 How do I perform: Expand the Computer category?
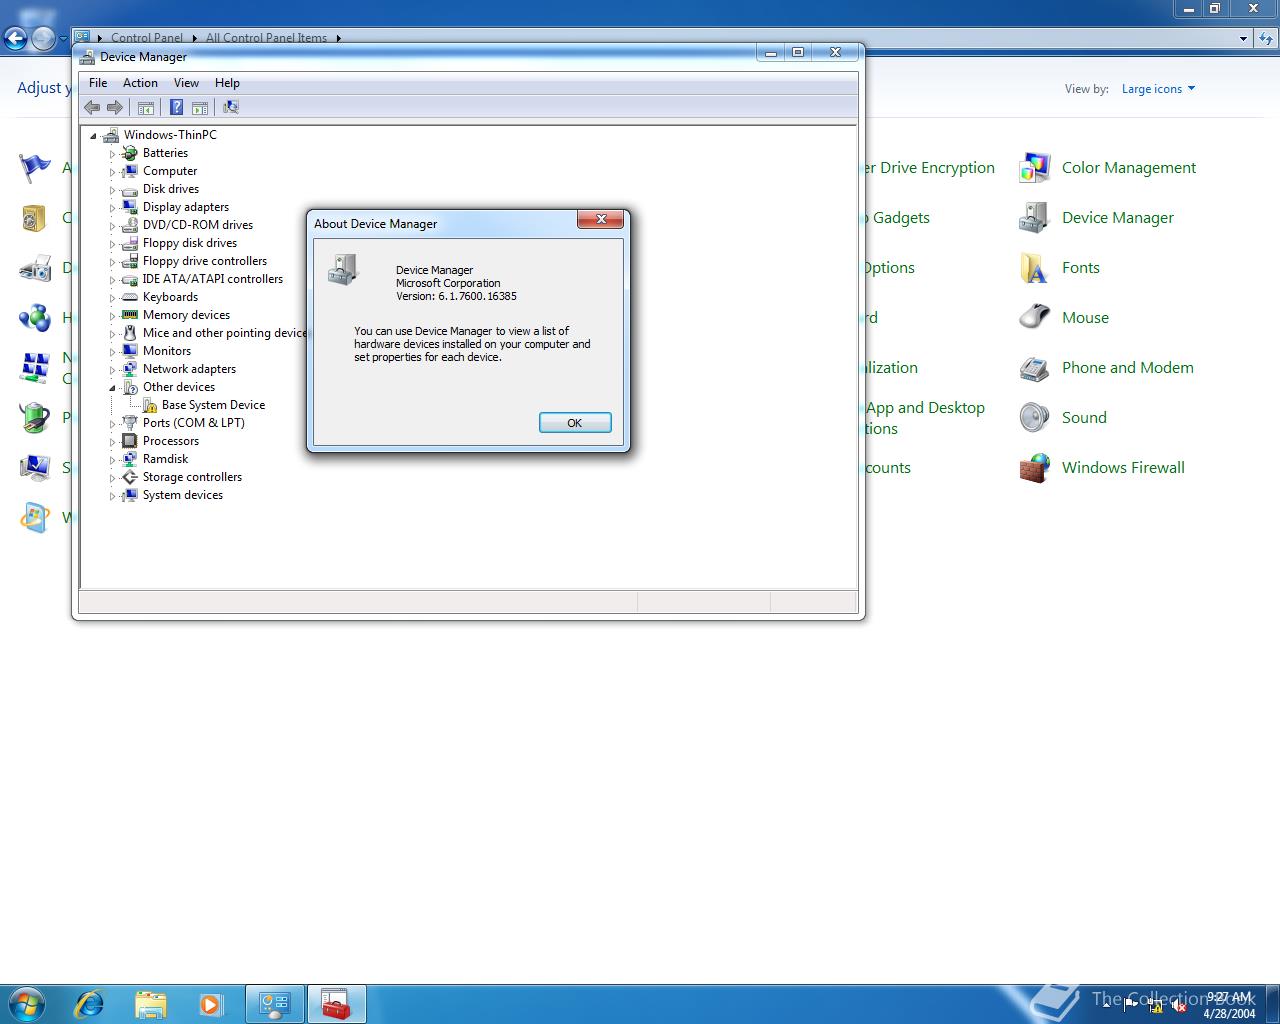[x=112, y=172]
